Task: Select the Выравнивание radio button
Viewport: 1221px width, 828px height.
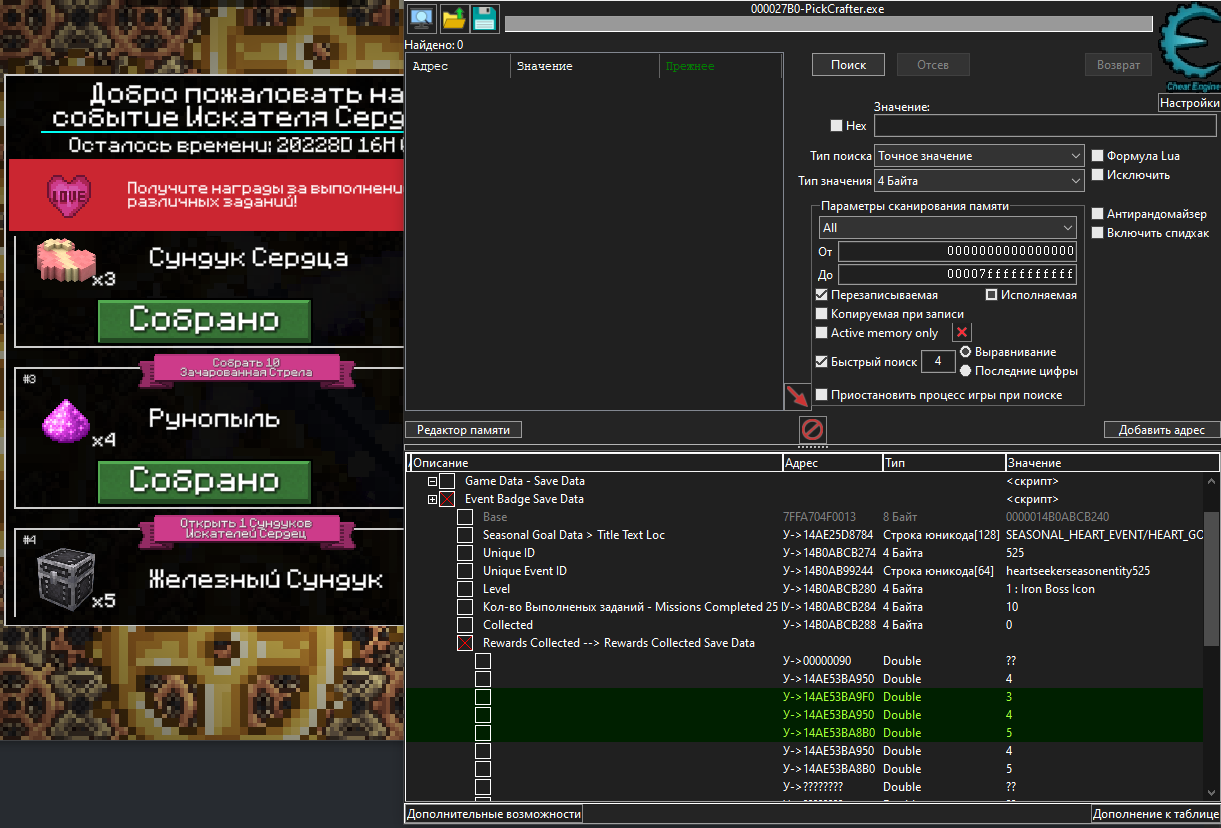Action: pos(966,352)
